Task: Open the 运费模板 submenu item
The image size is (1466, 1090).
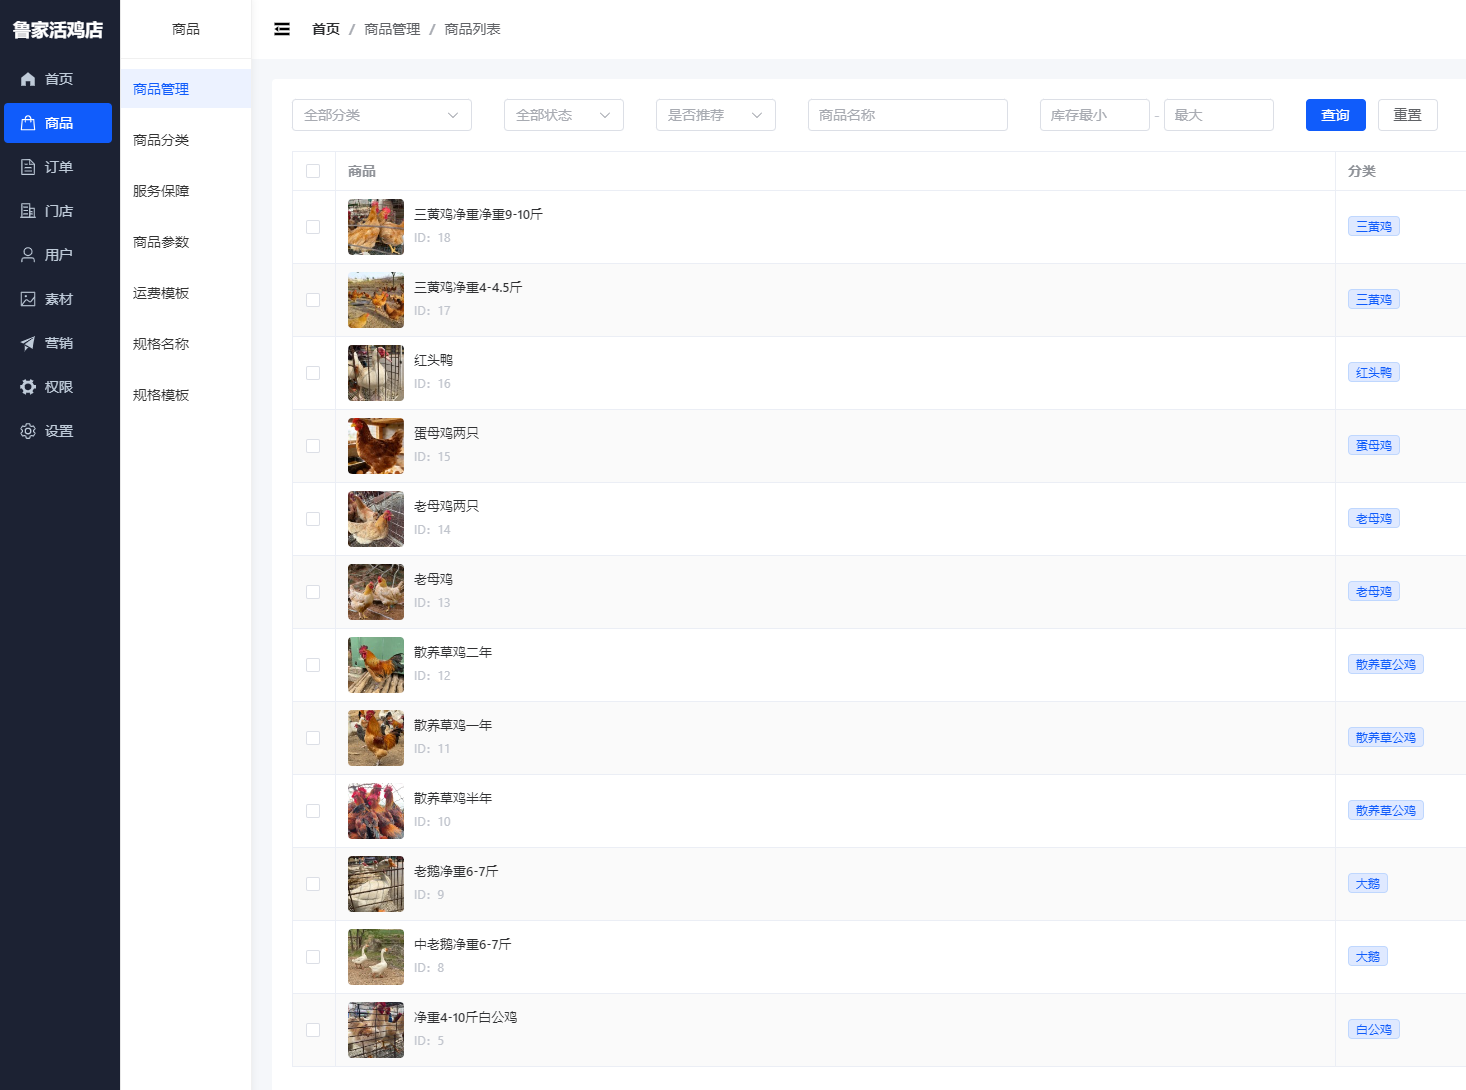Action: click(161, 293)
